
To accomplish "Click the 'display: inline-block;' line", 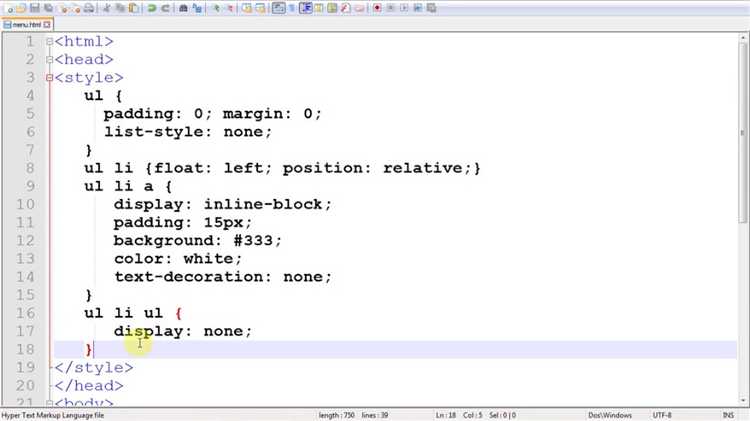I will point(222,204).
